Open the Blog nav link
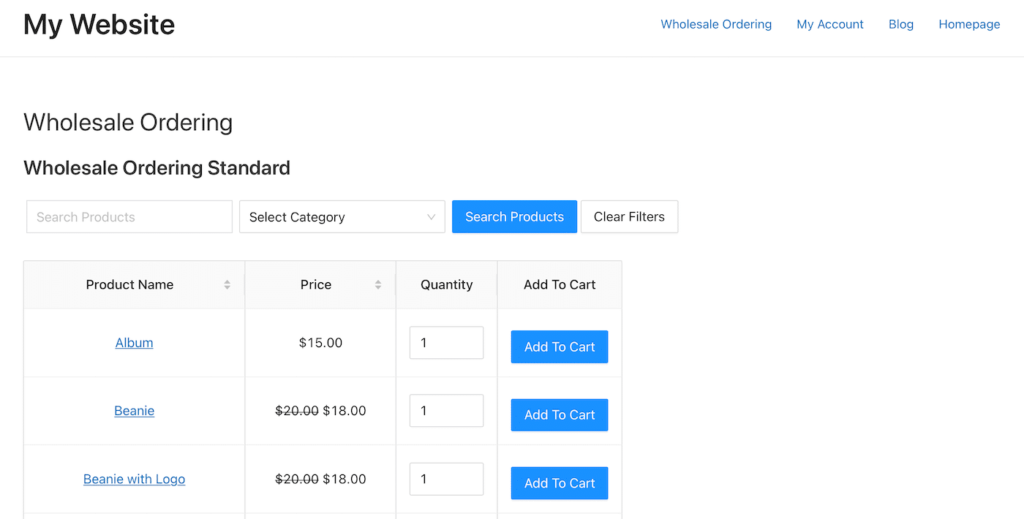1024x519 pixels. pos(901,24)
